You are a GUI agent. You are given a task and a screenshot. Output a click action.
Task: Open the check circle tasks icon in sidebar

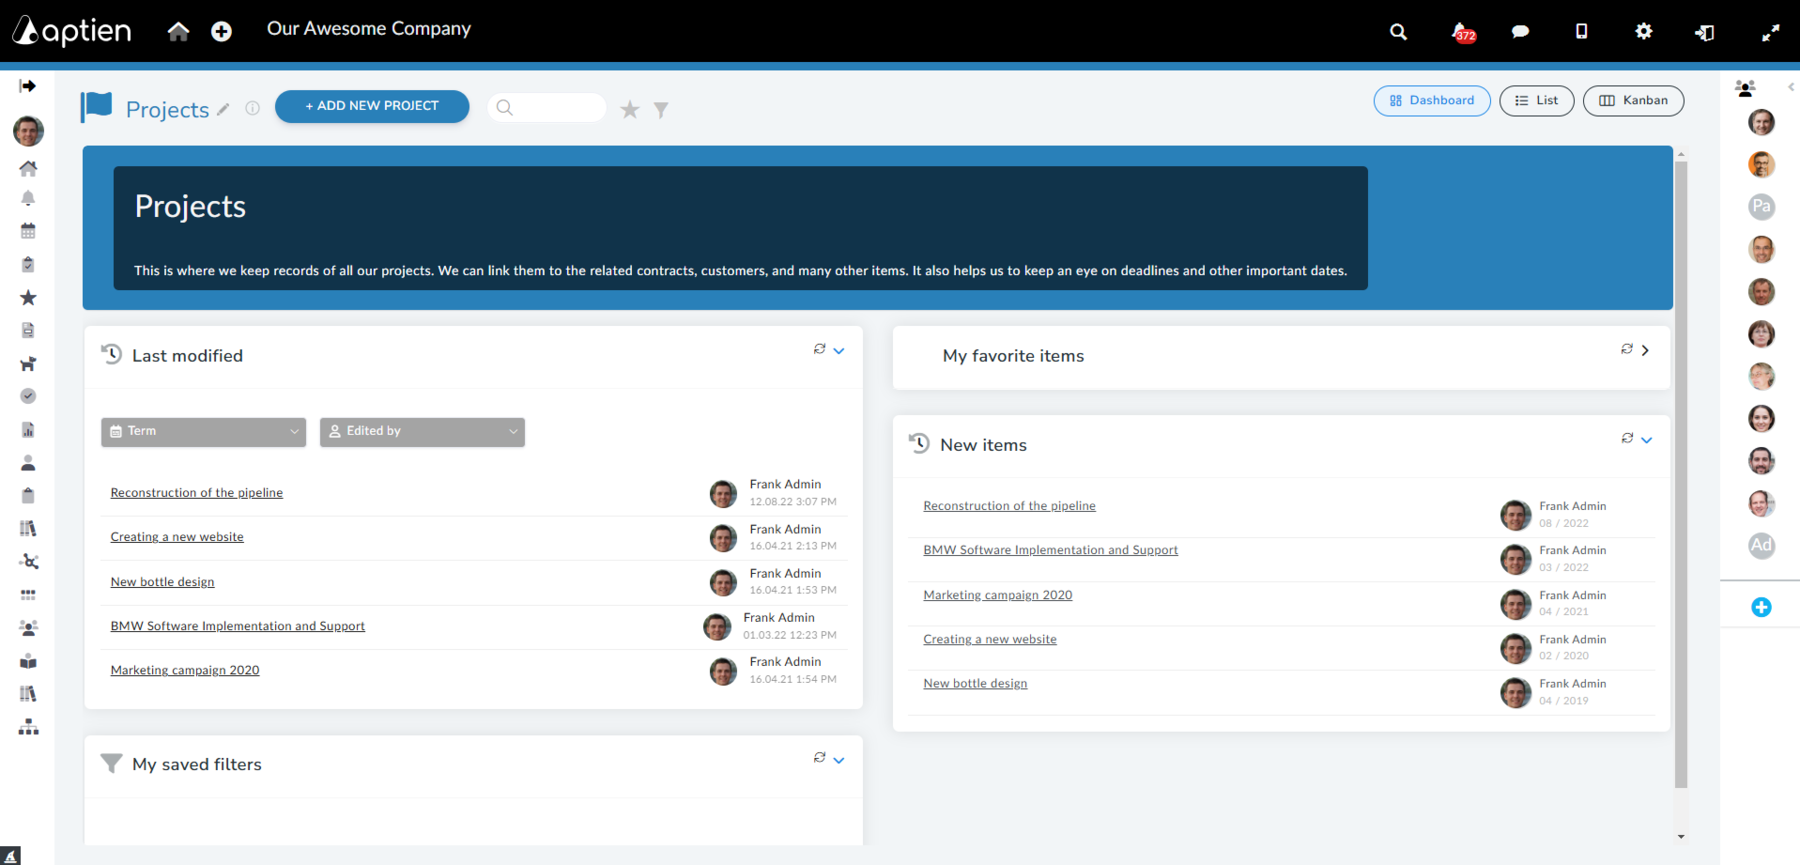pos(28,396)
